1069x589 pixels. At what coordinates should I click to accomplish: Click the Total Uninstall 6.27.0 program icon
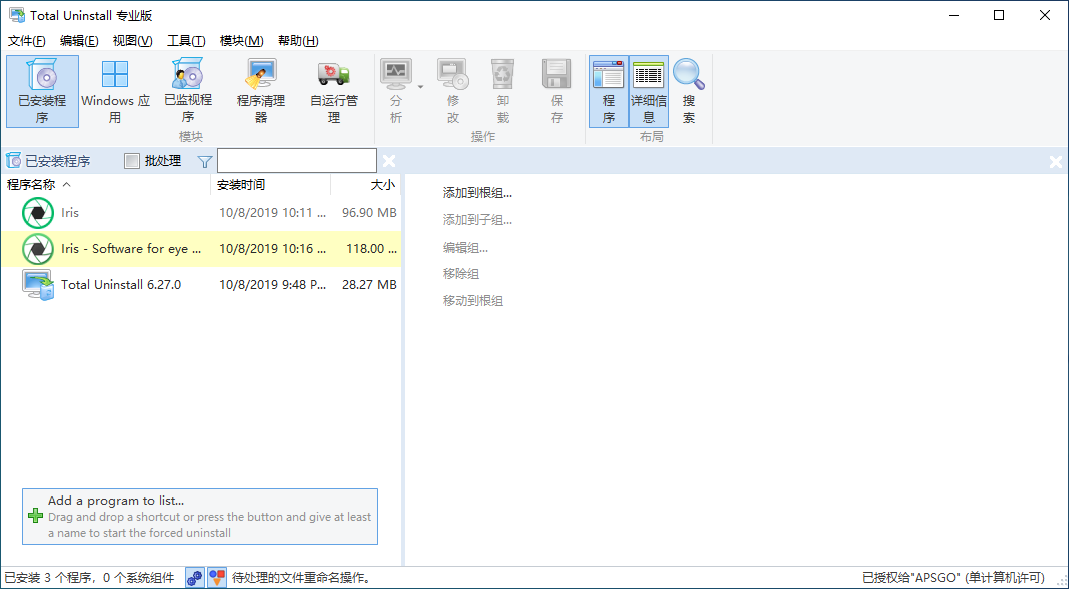38,285
